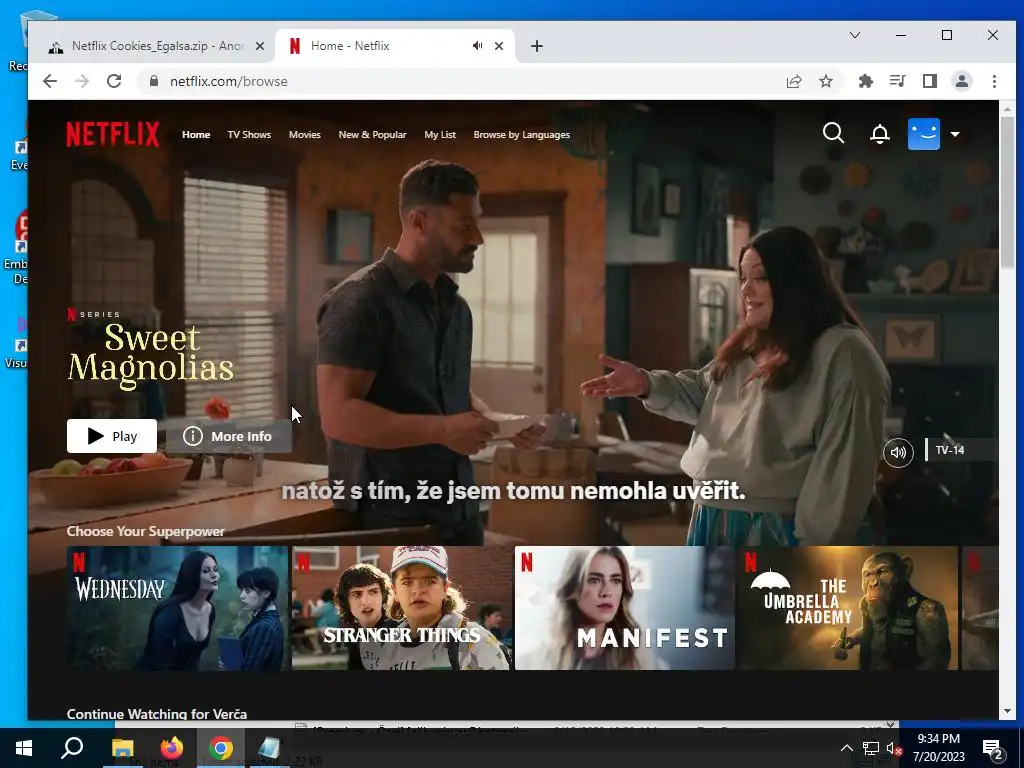The image size is (1024, 768).
Task: Click the blue profile avatar
Action: click(923, 134)
